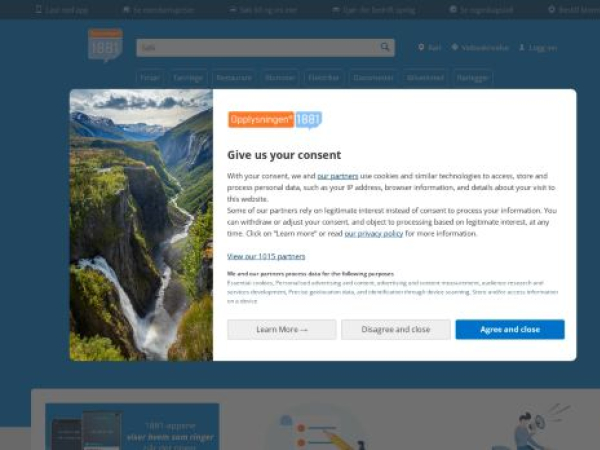The width and height of the screenshot is (600, 450).
Task: Open our privacy policy link
Action: click(x=374, y=233)
